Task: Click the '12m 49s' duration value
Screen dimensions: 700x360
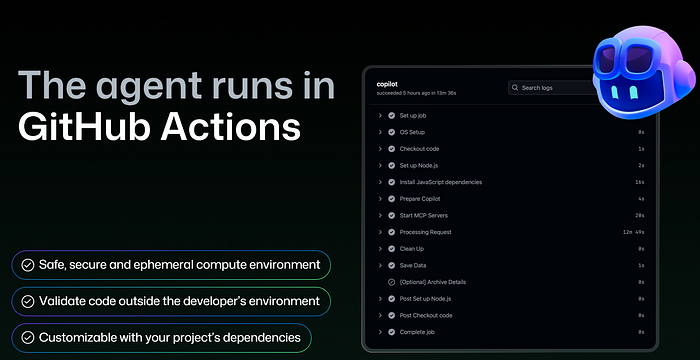Action: (x=634, y=232)
